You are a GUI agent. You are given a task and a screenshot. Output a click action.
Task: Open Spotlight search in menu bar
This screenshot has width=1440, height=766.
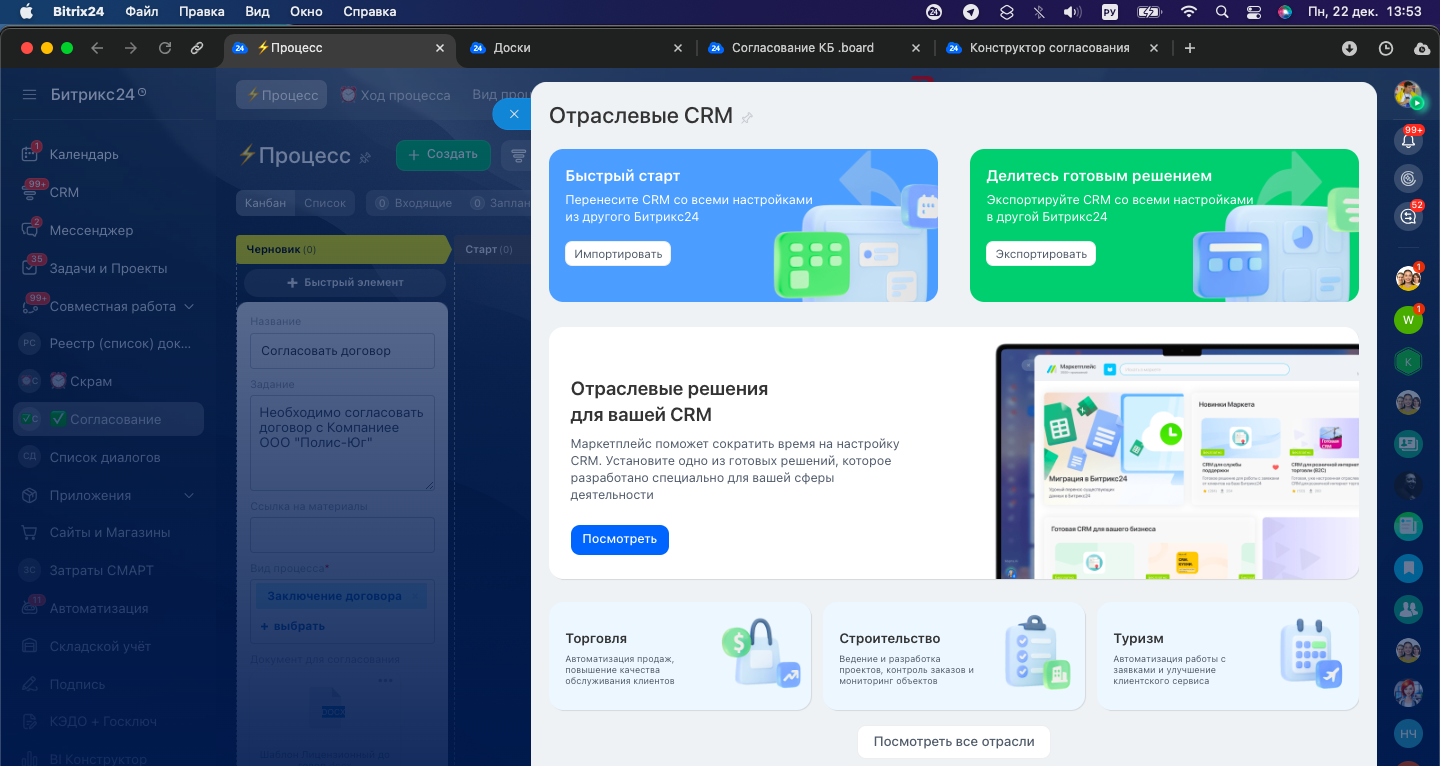pos(1221,12)
